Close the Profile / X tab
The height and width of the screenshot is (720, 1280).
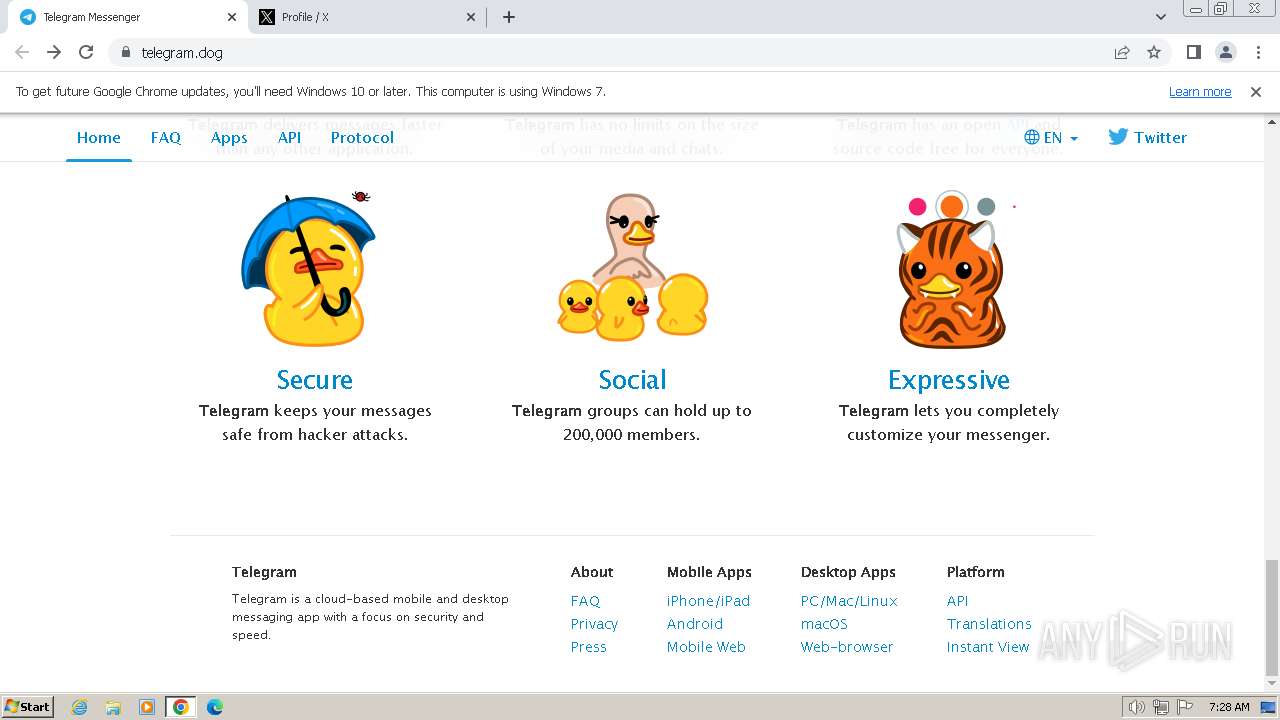[x=472, y=17]
